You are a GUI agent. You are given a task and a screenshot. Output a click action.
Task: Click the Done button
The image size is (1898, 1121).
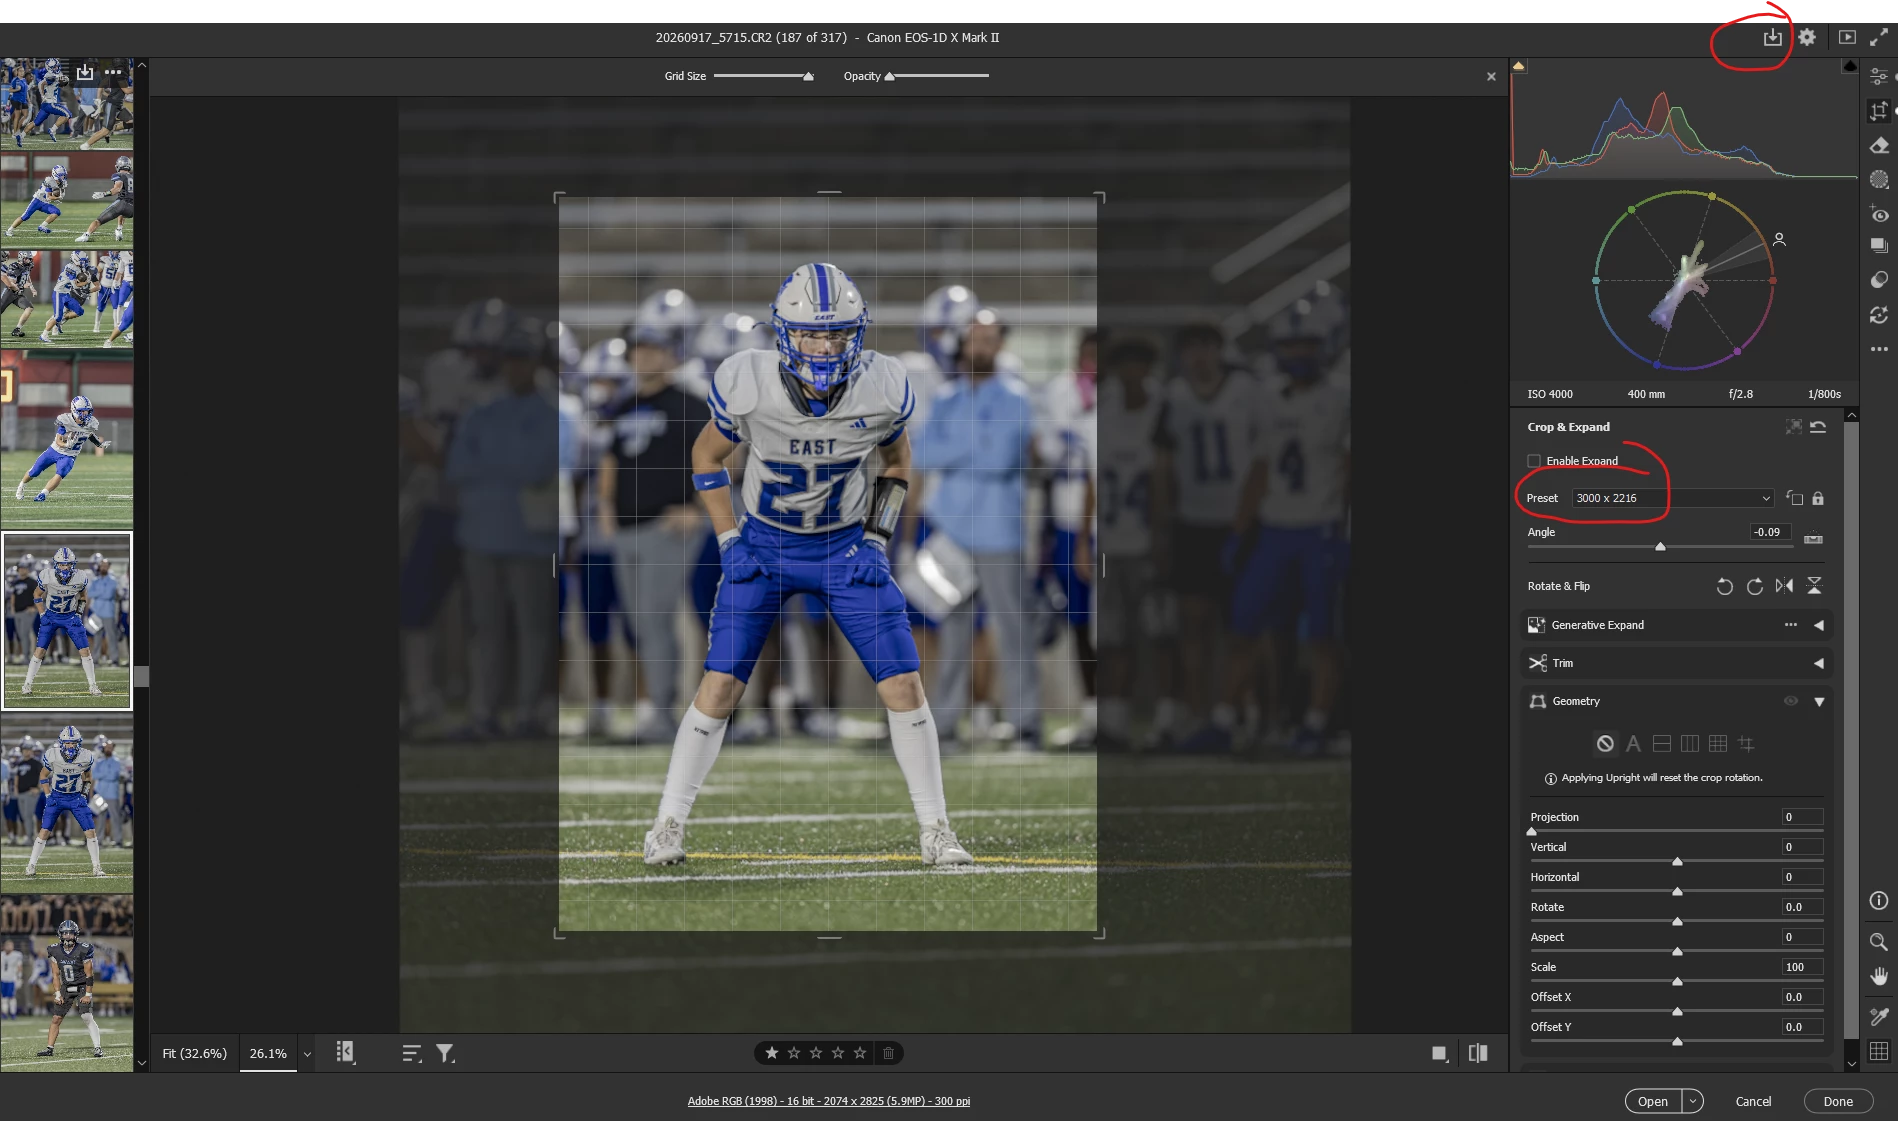1838,1101
